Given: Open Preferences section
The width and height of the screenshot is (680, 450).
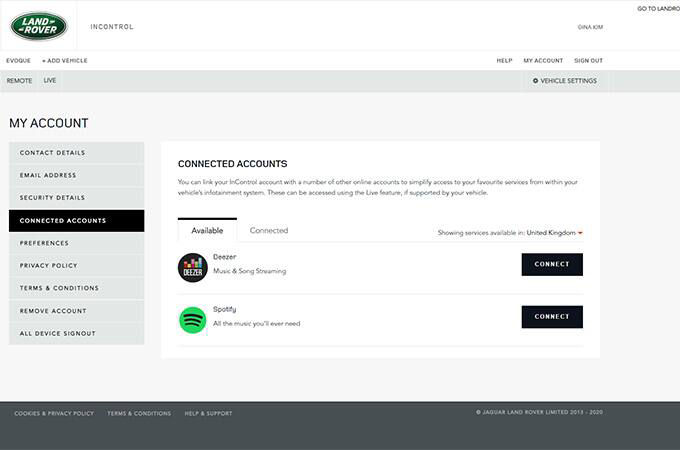Looking at the screenshot, I should (76, 243).
